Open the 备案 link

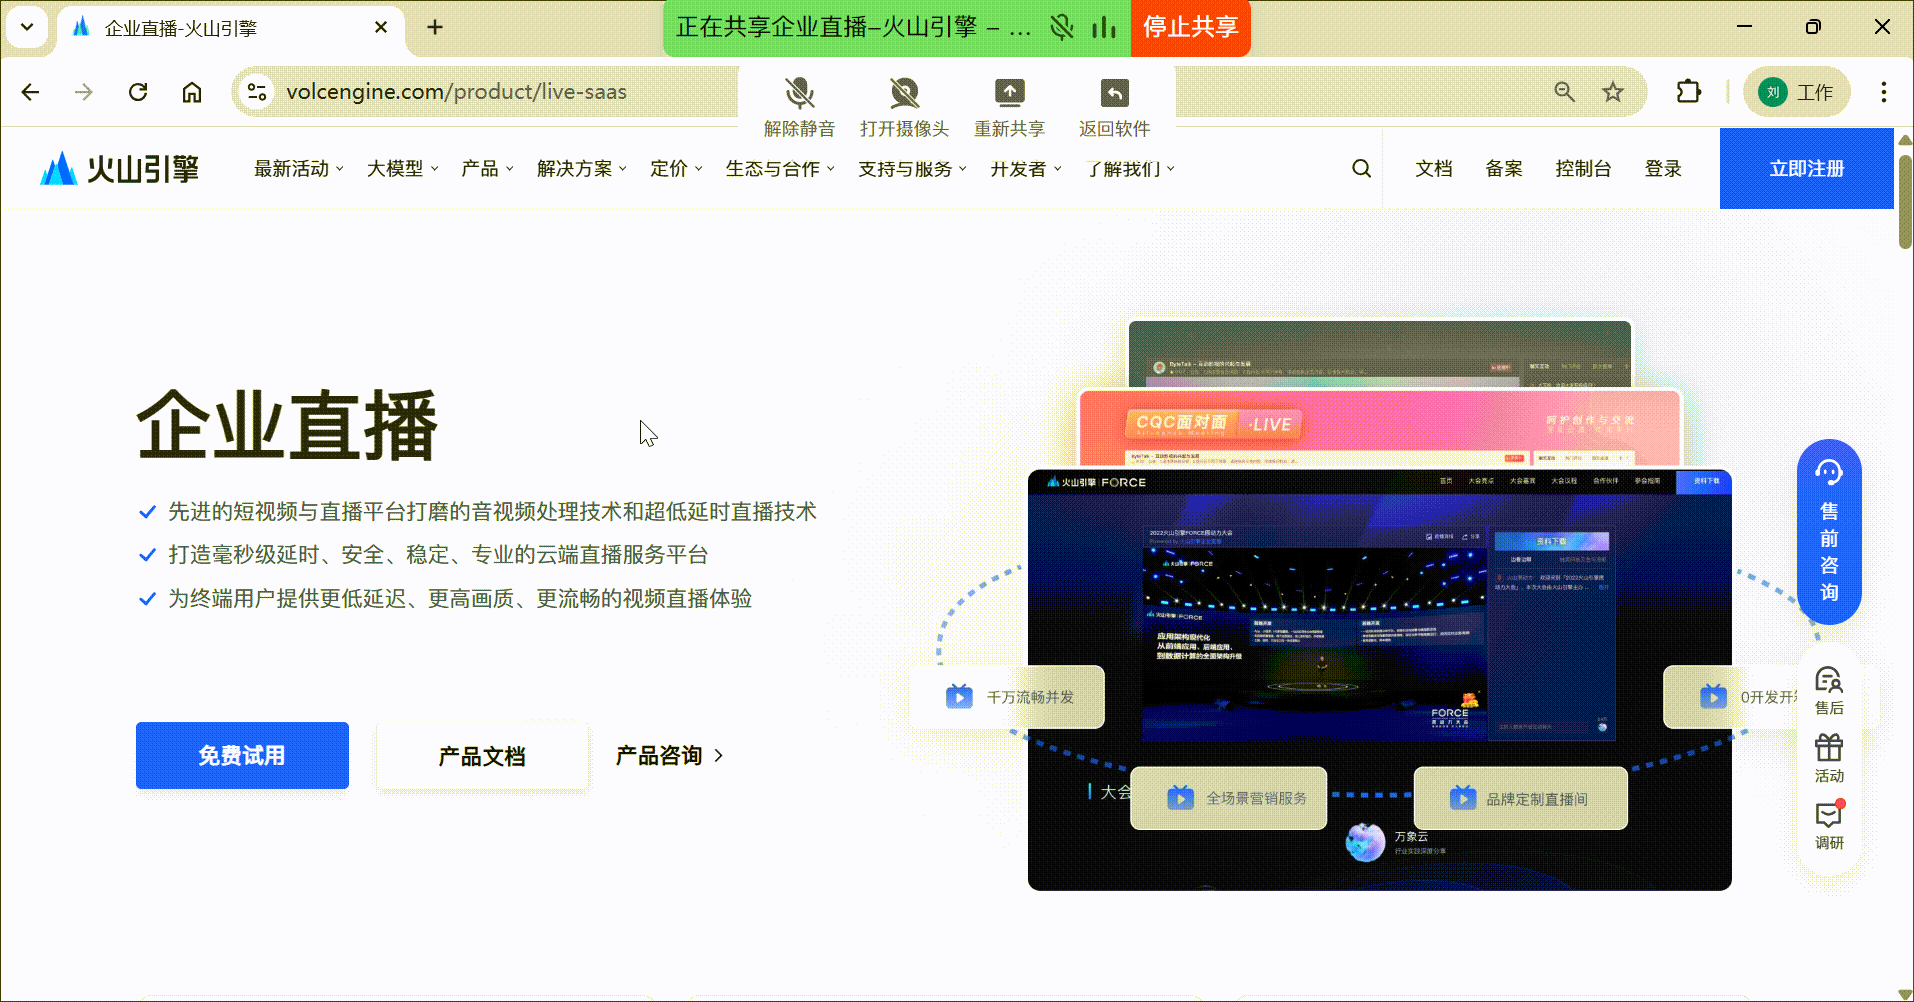[x=1504, y=169]
